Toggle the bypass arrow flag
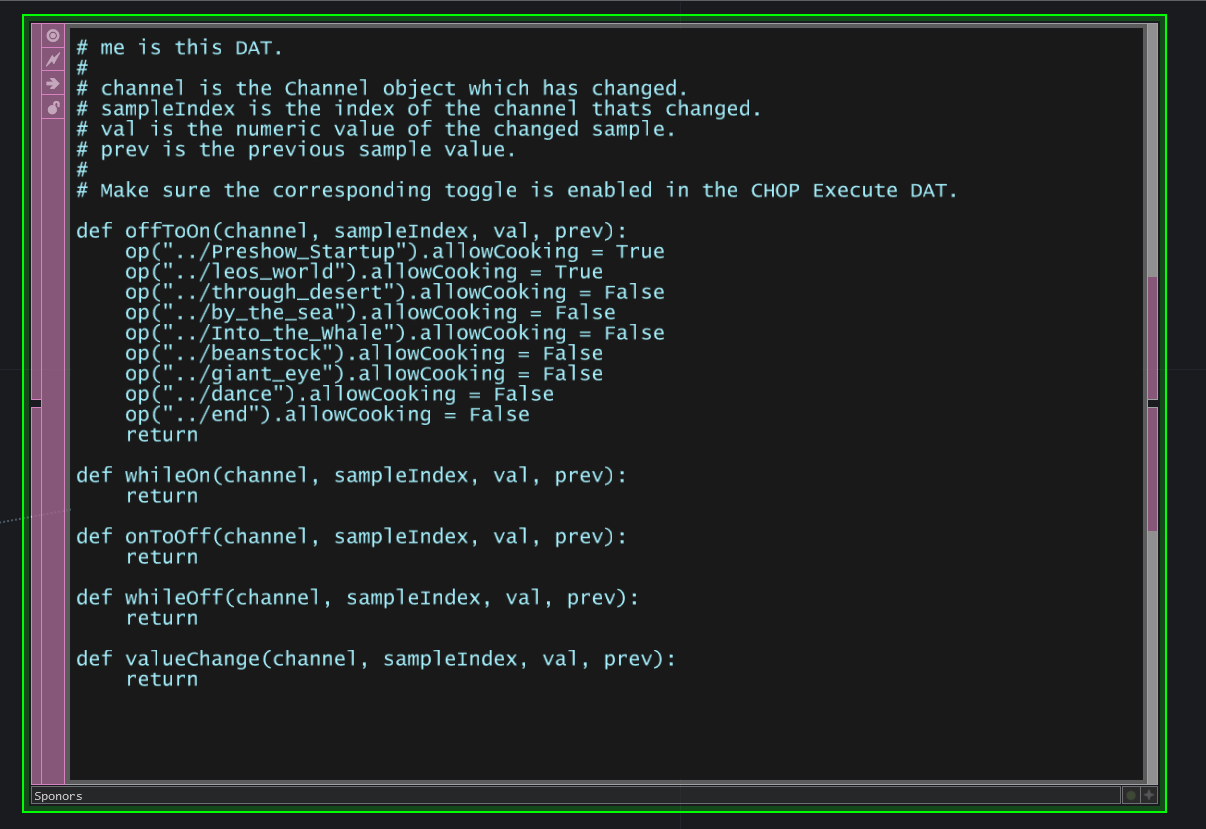The height and width of the screenshot is (829, 1206). click(x=53, y=84)
